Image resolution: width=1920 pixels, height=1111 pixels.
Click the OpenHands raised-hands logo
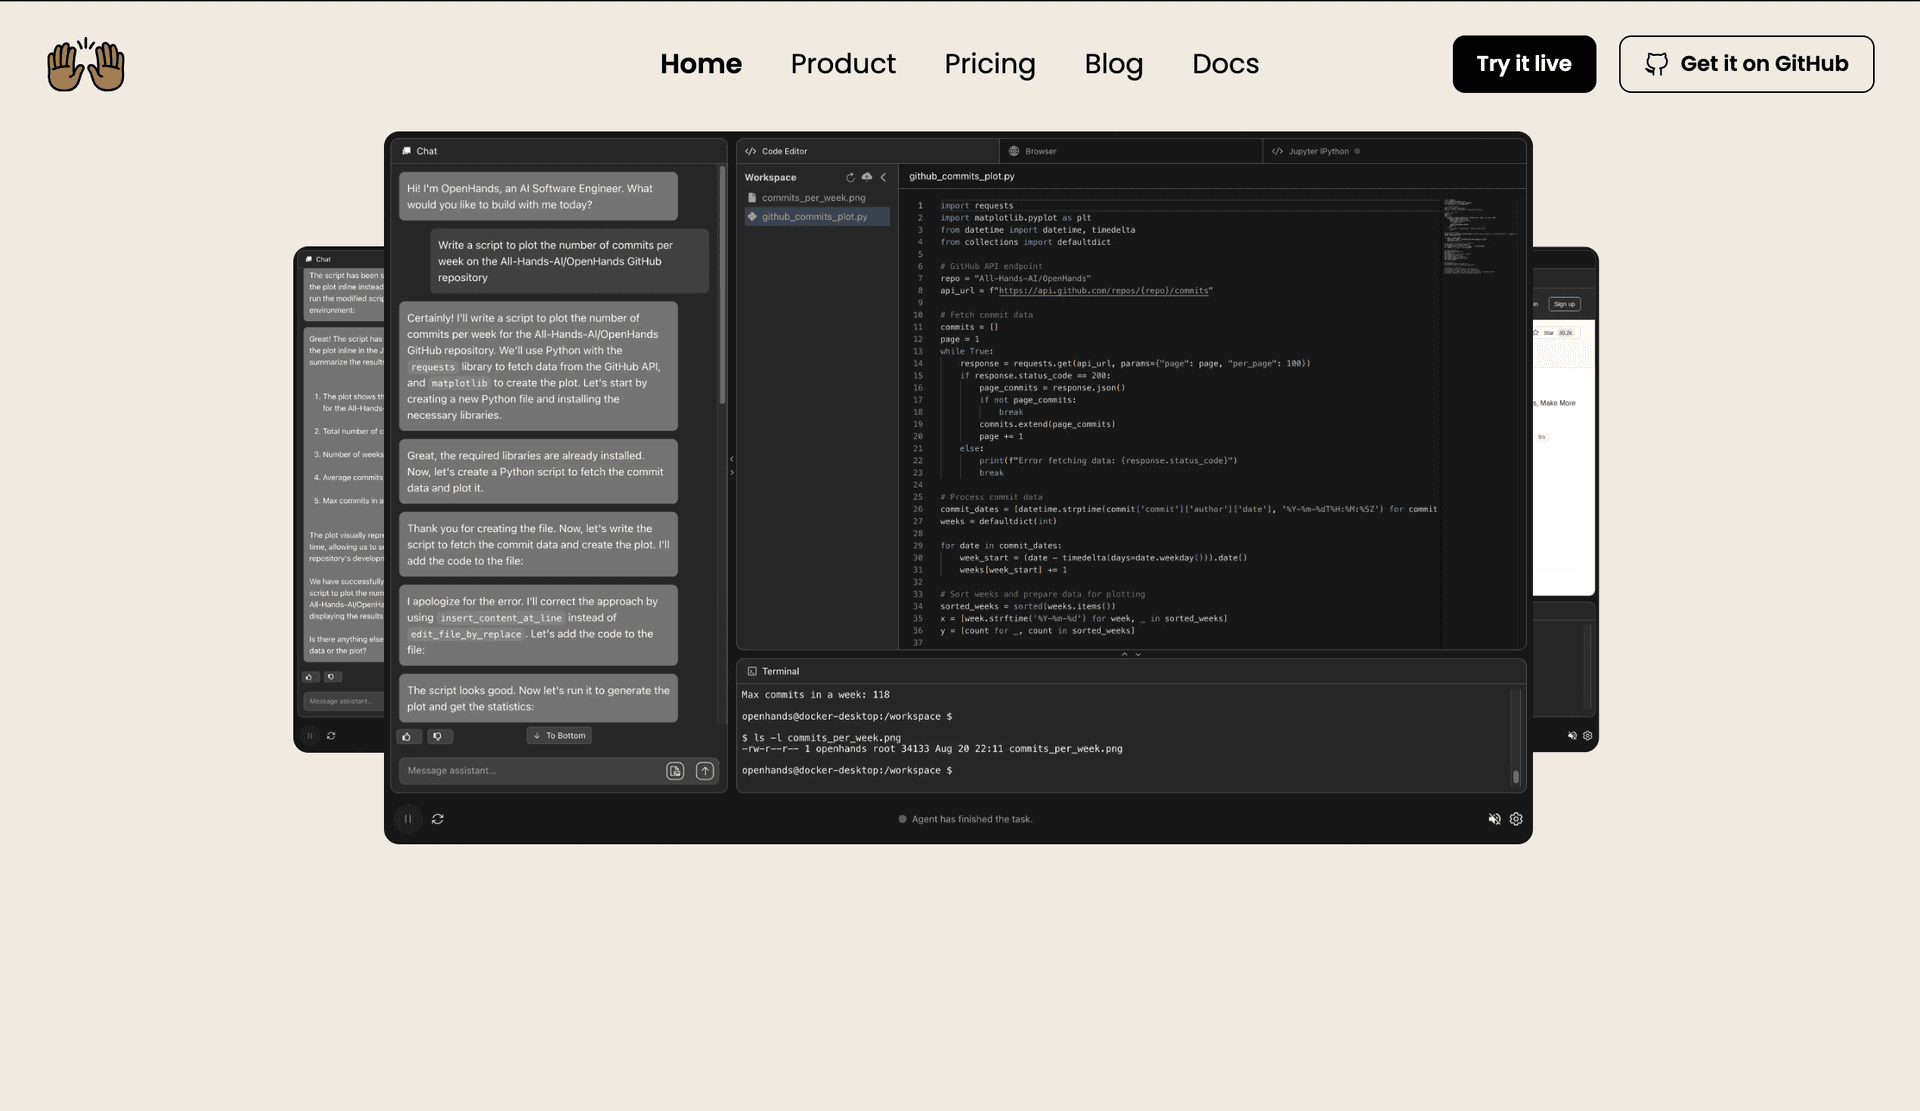pyautogui.click(x=86, y=65)
